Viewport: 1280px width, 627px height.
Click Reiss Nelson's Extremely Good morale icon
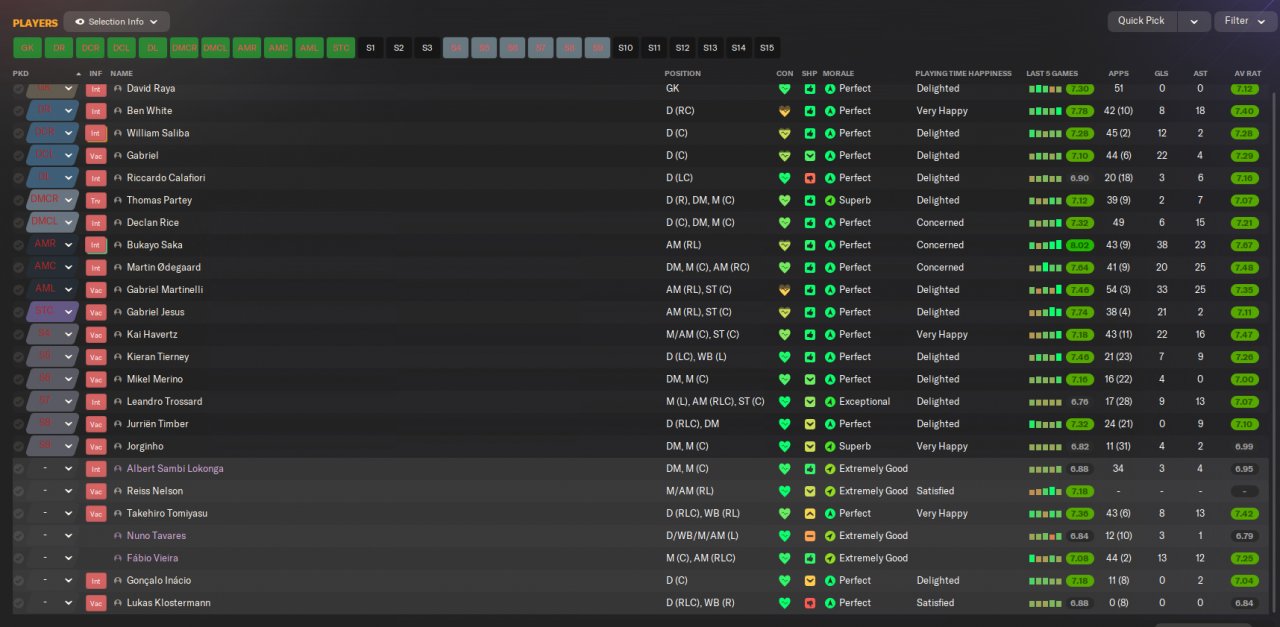coord(830,491)
